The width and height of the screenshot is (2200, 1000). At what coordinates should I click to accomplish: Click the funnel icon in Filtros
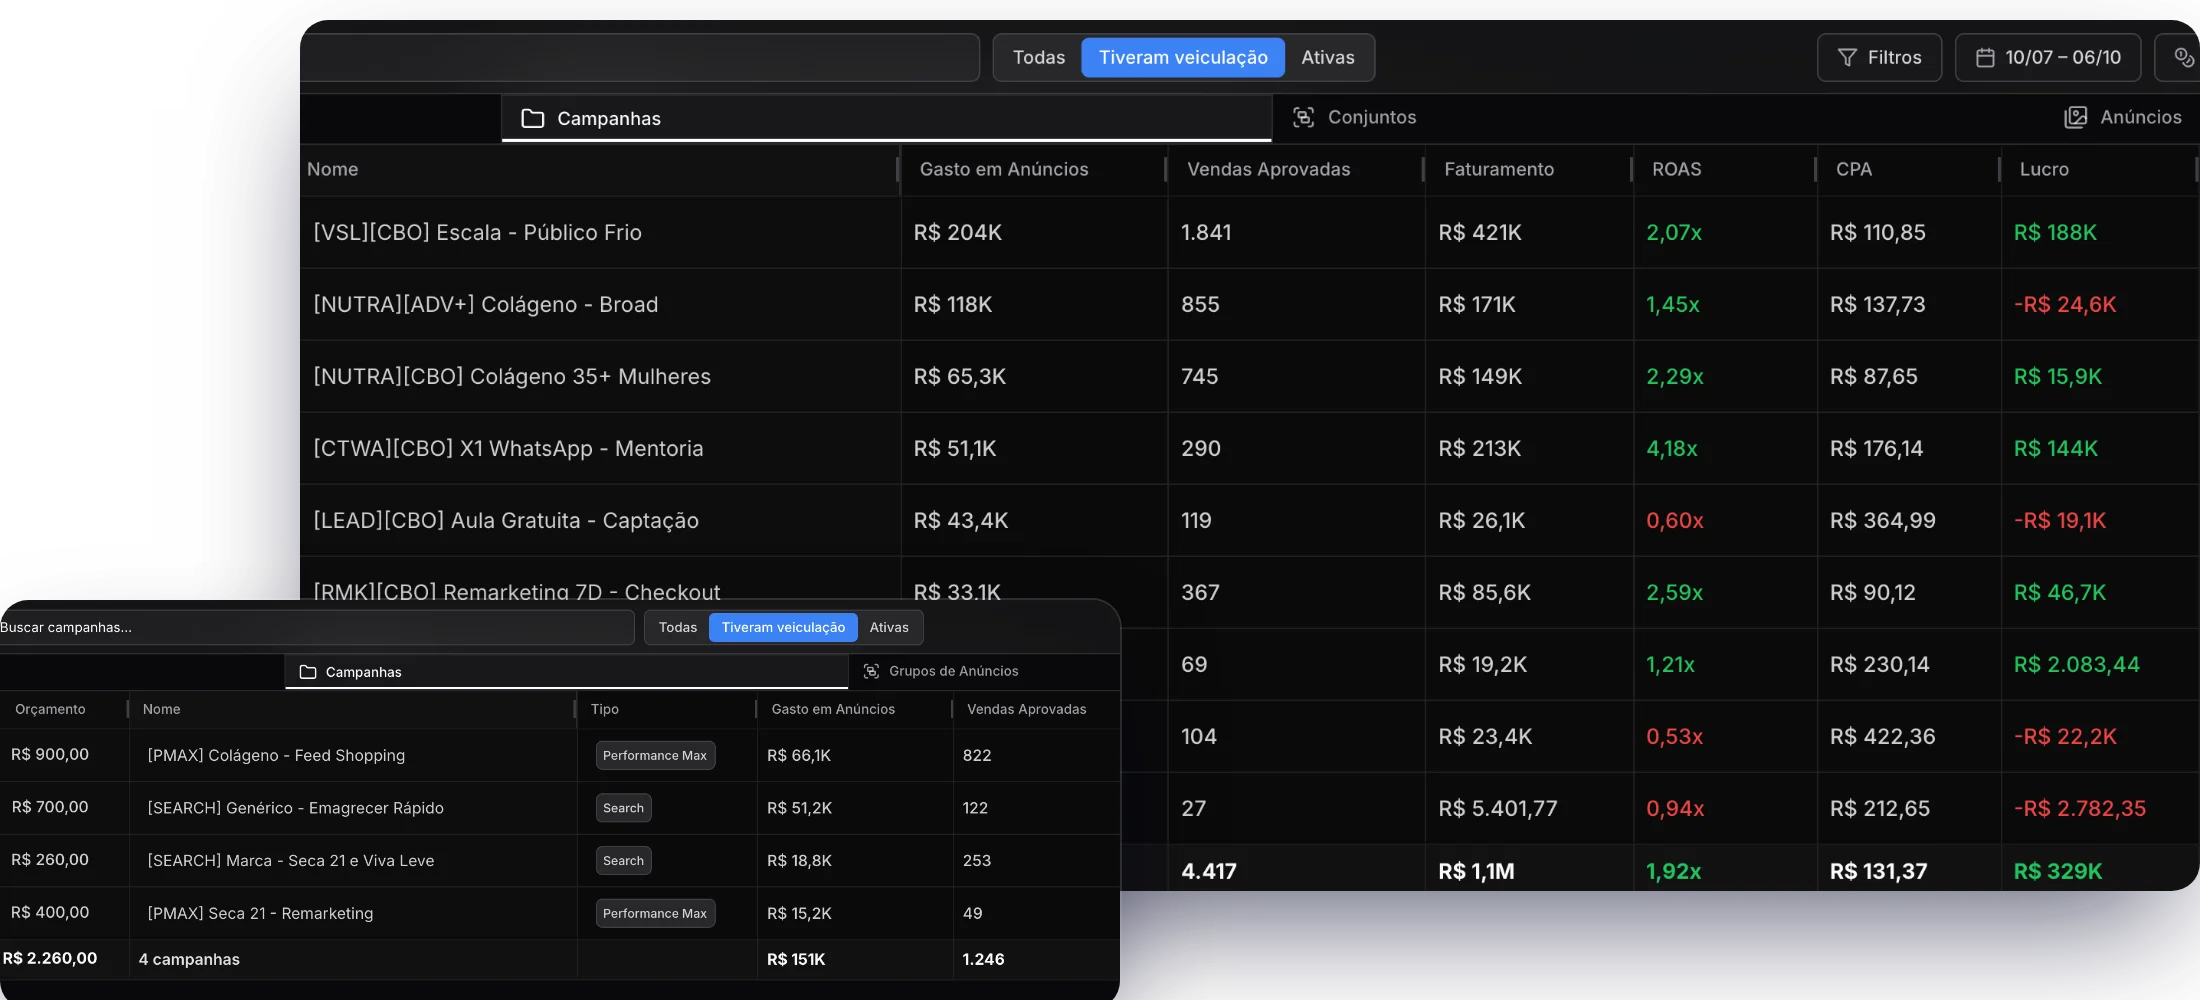click(x=1847, y=58)
